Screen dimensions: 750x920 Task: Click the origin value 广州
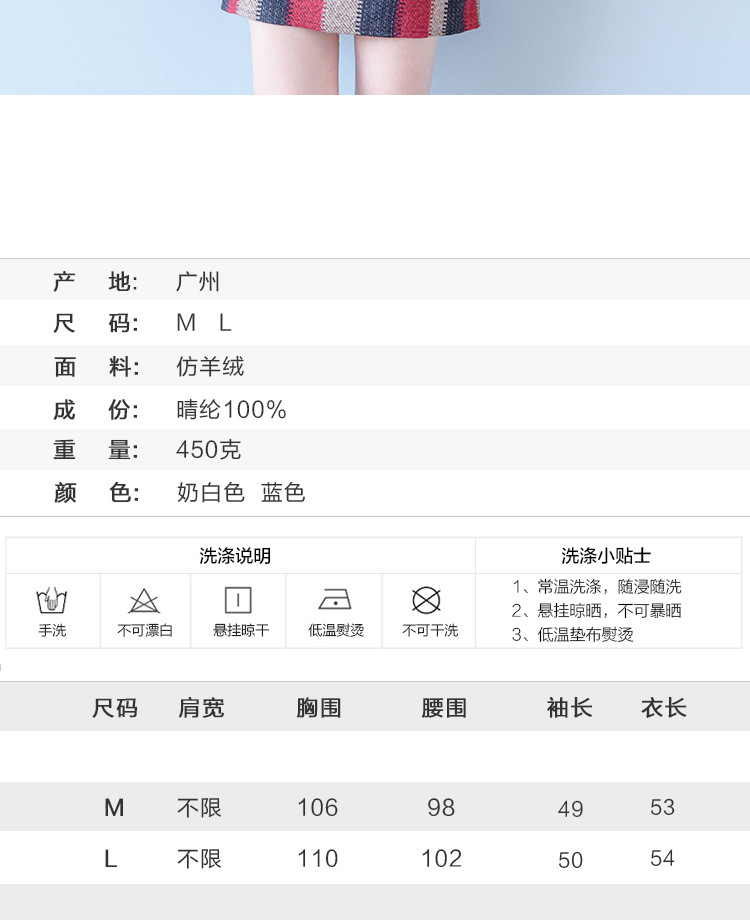[x=198, y=282]
